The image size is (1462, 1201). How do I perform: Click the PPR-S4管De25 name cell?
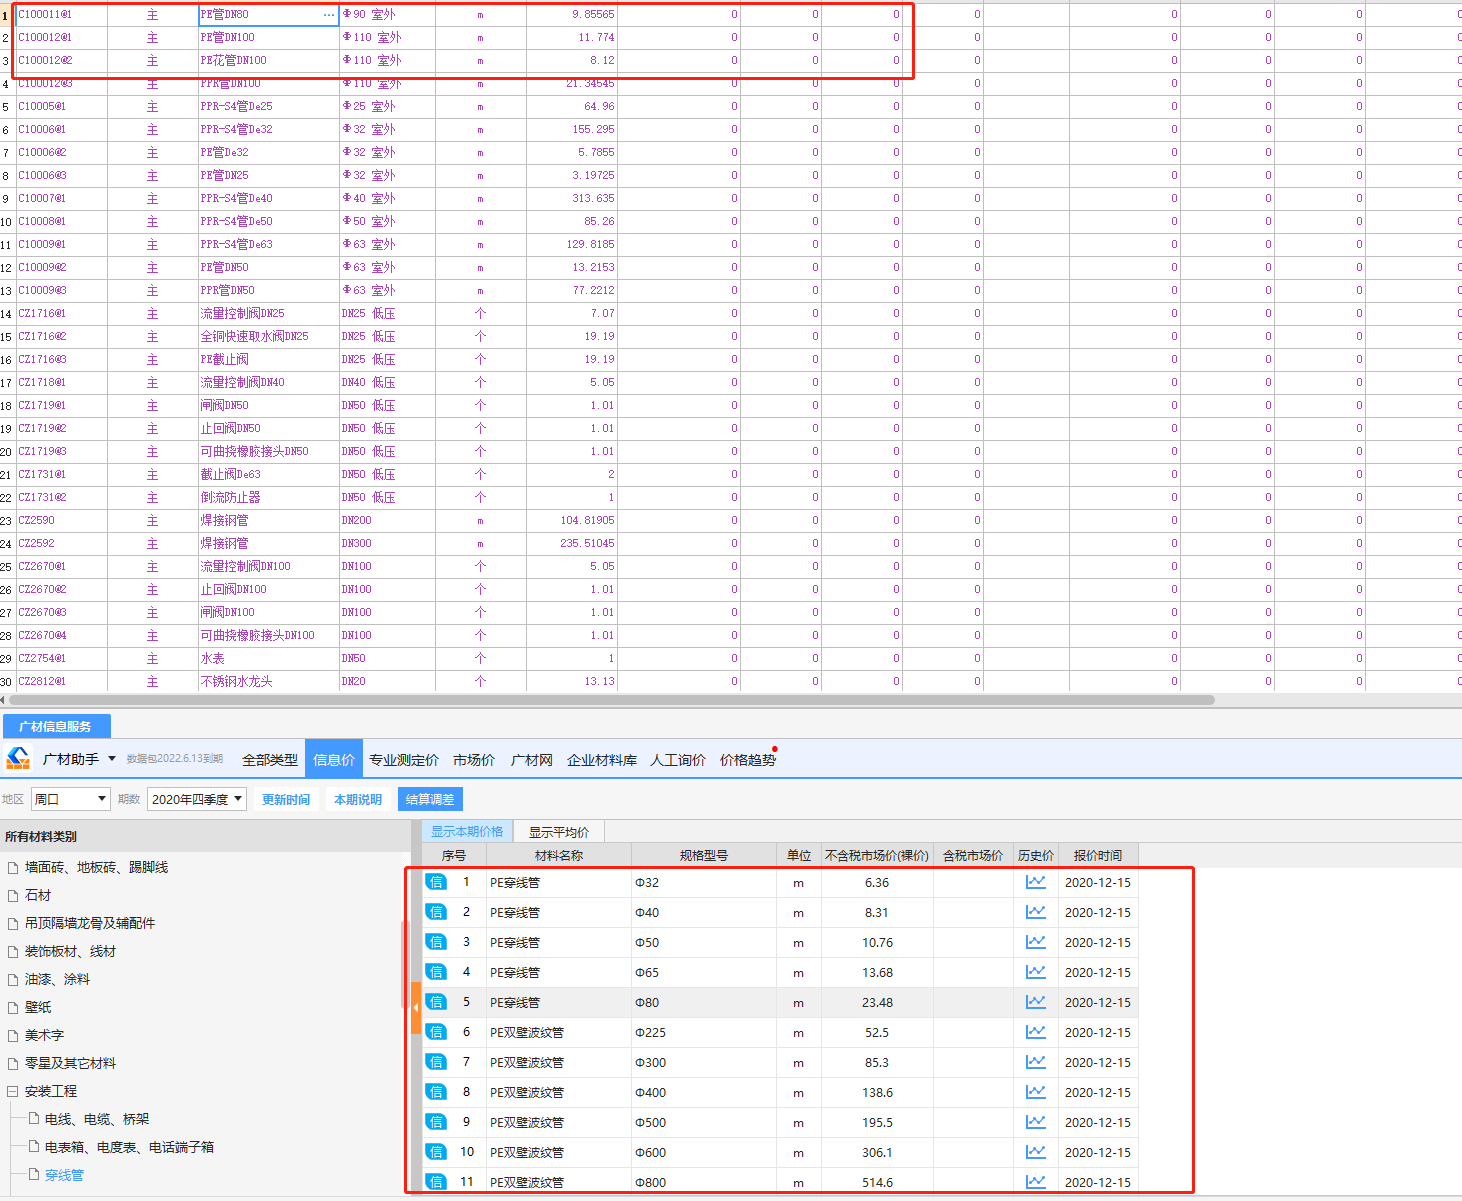268,106
